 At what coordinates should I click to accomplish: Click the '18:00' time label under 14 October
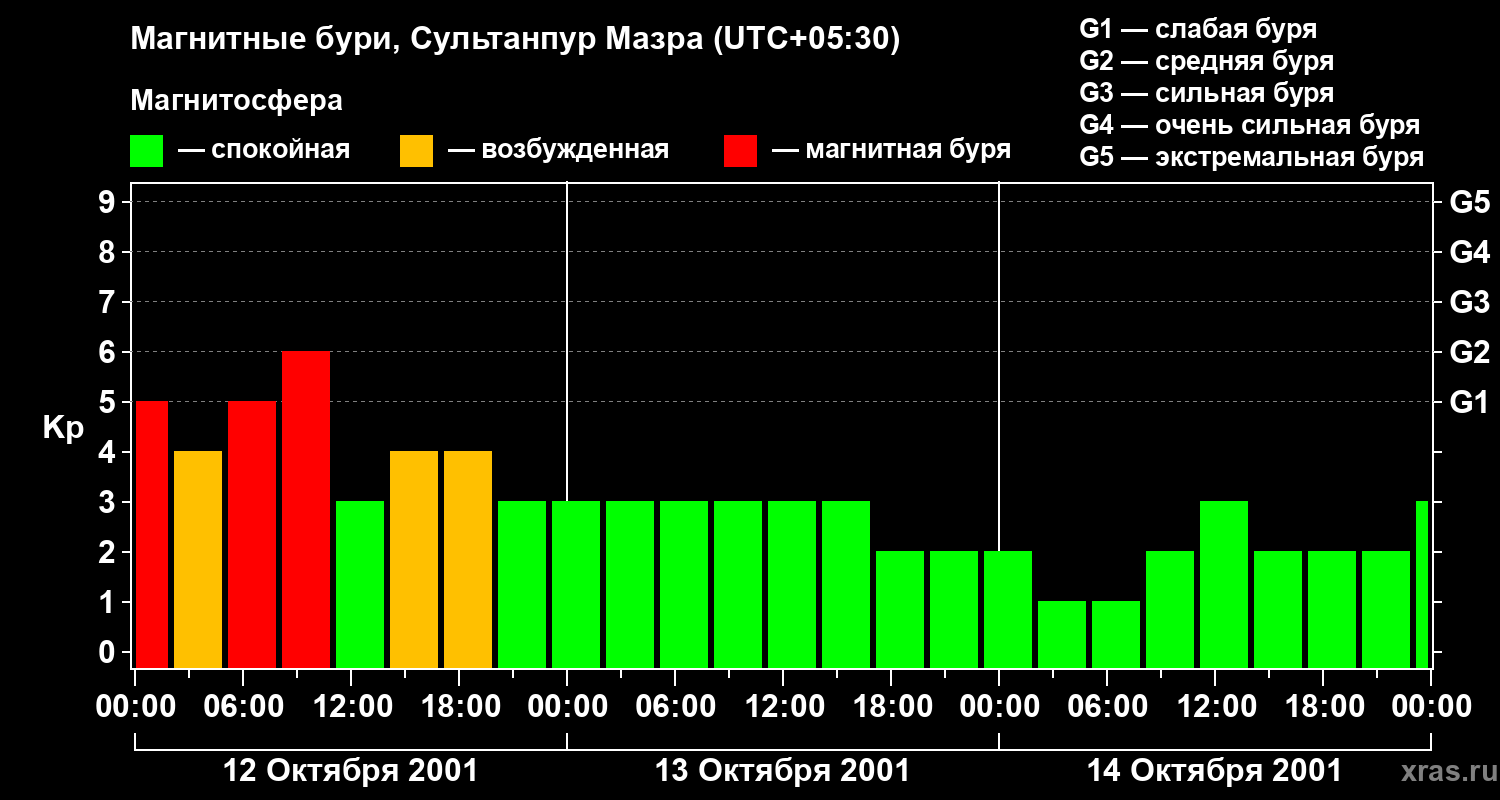[x=1323, y=707]
